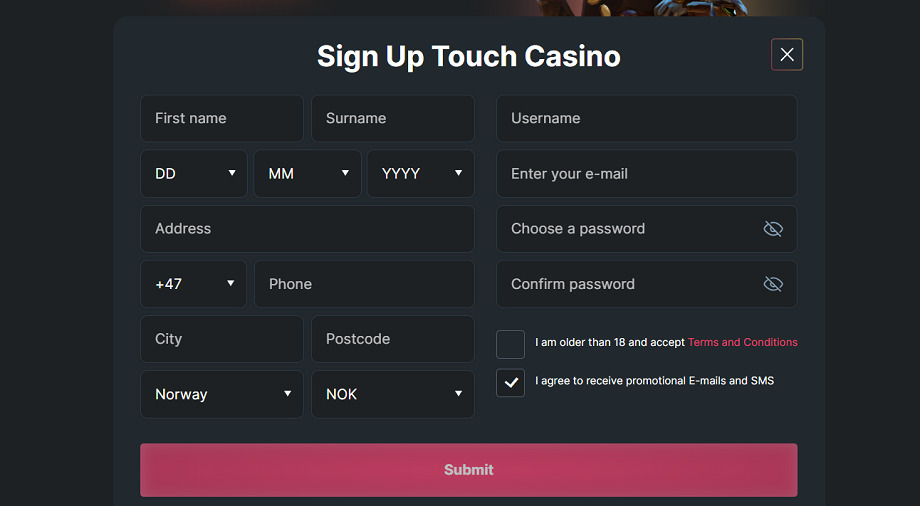The image size is (920, 506).
Task: Toggle visibility eye in Confirm password field
Action: (773, 284)
